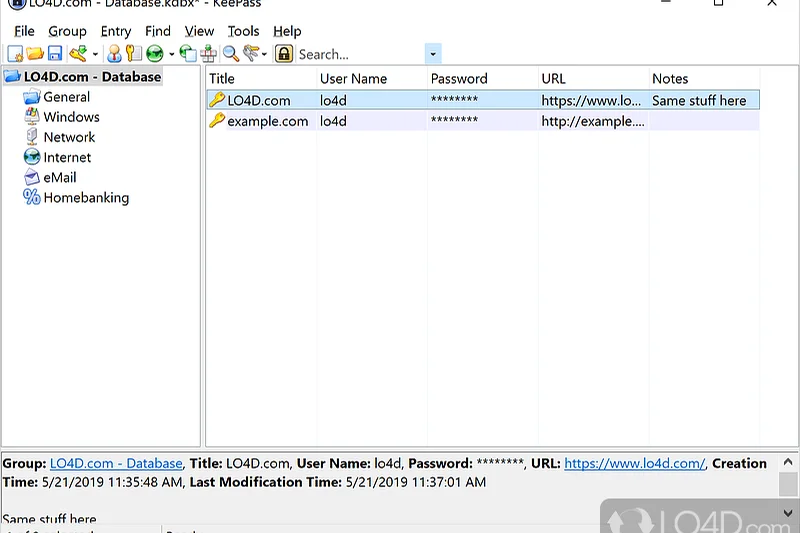Click the details pane scroll down arrow
800x533 pixels.
[x=788, y=513]
